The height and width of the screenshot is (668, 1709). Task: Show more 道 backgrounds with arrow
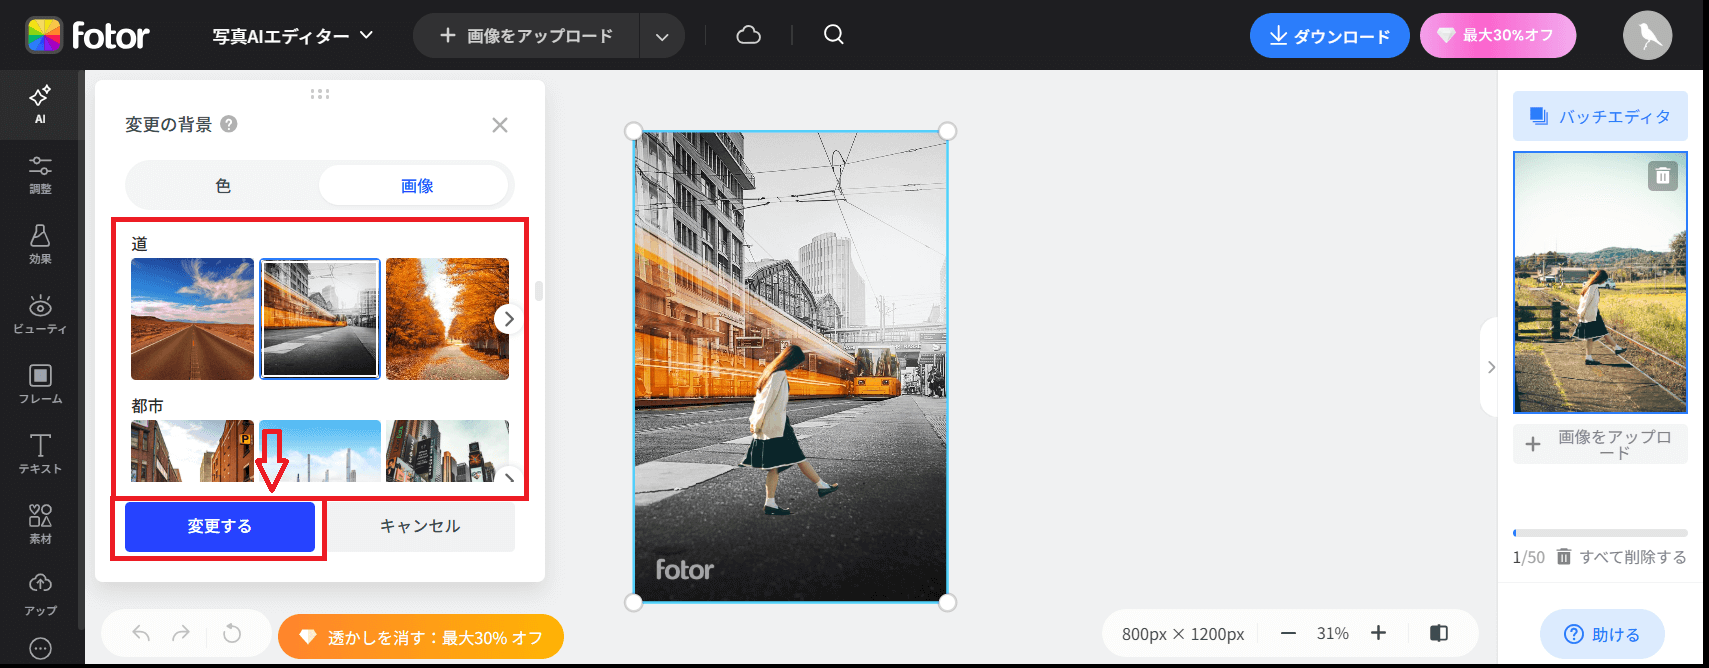(508, 319)
